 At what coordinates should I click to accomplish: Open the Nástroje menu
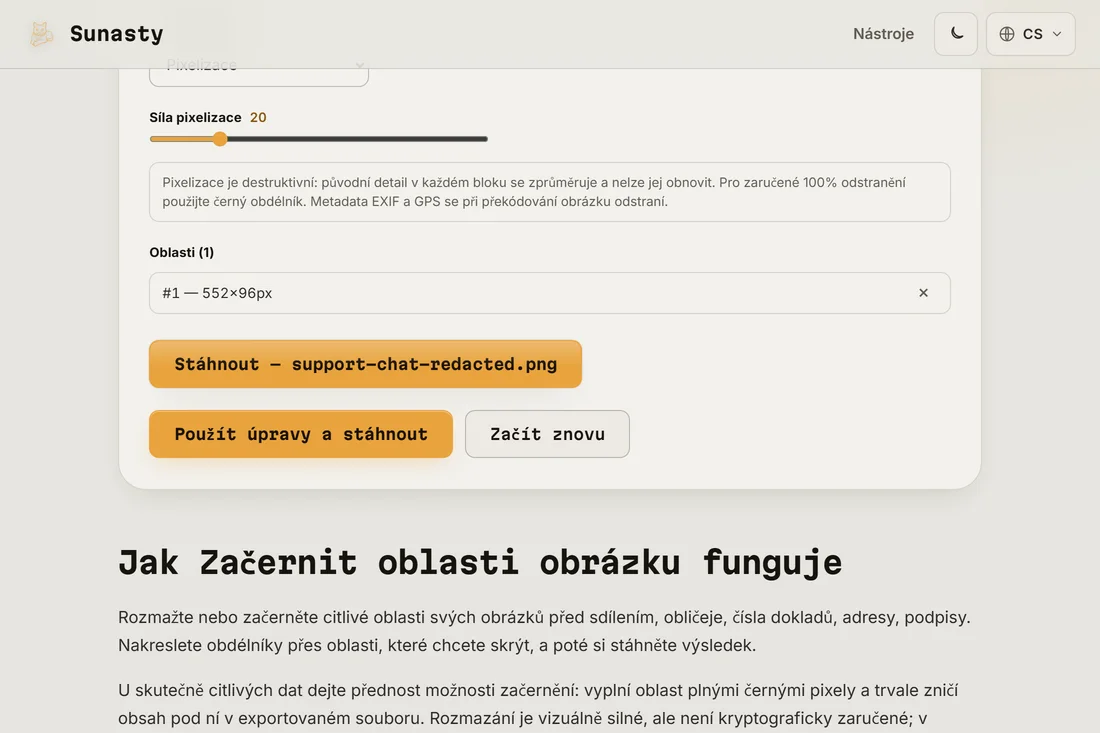click(x=883, y=34)
